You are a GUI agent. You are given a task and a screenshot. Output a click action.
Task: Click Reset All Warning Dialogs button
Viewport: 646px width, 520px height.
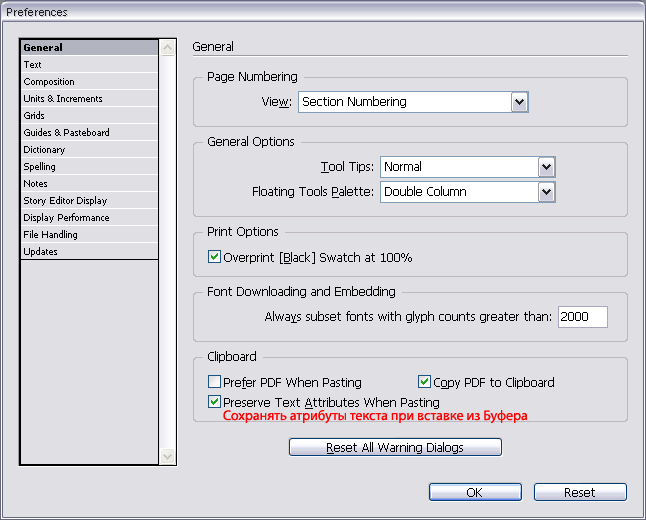395,447
